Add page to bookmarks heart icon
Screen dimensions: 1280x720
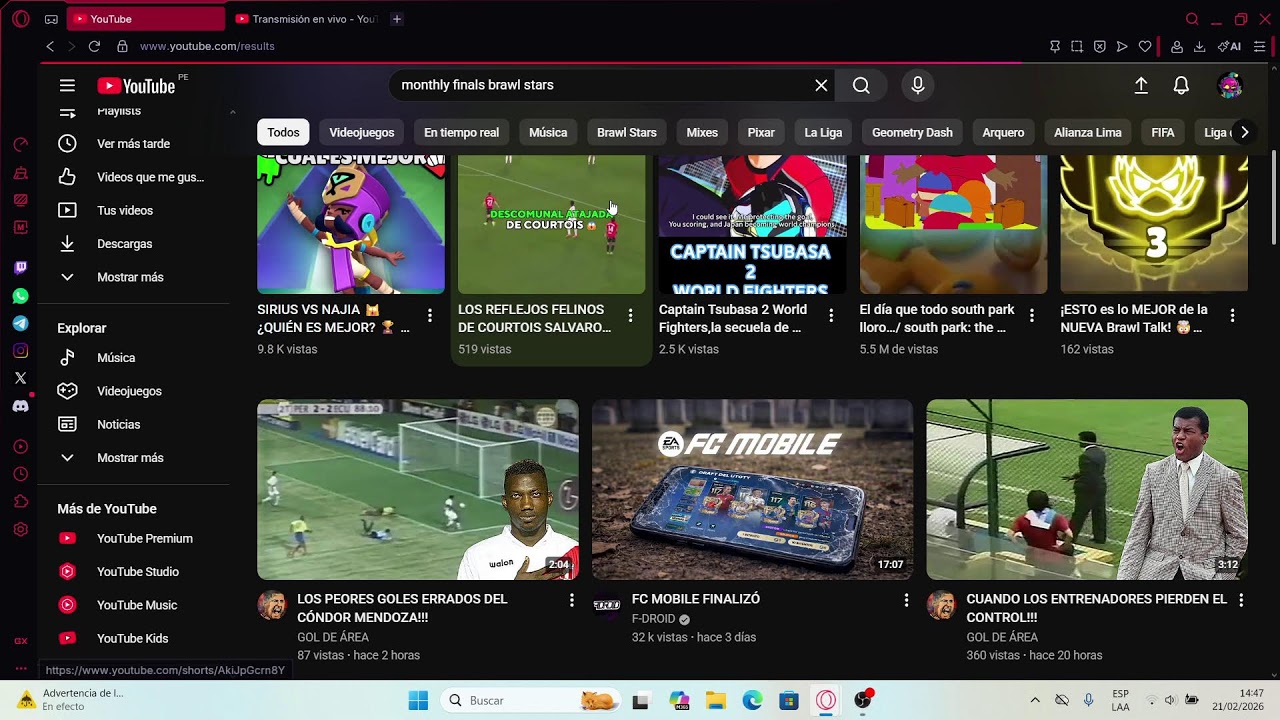point(1145,46)
